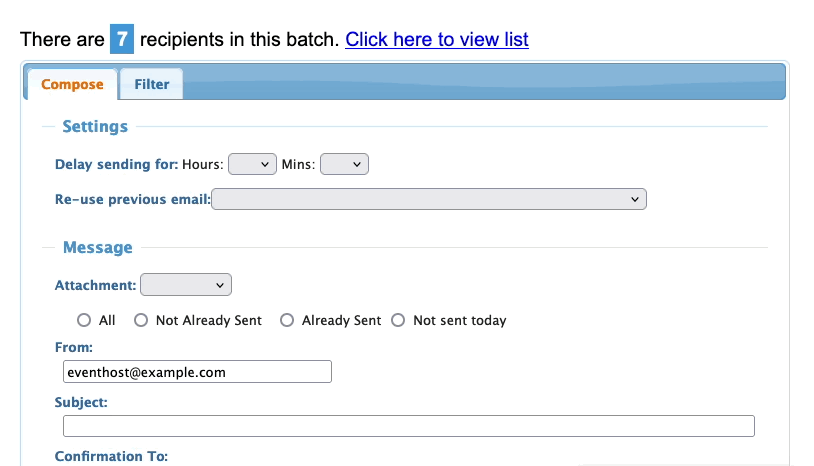Click the 7 recipients count badge
The image size is (814, 466).
[120, 40]
